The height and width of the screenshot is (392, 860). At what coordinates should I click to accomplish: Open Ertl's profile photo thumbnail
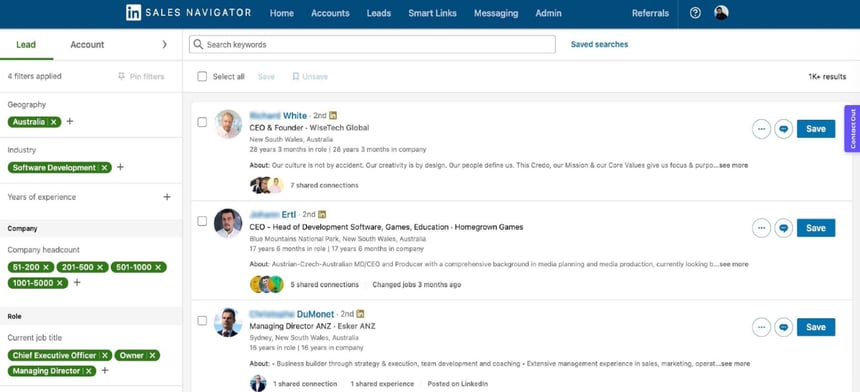pyautogui.click(x=228, y=223)
